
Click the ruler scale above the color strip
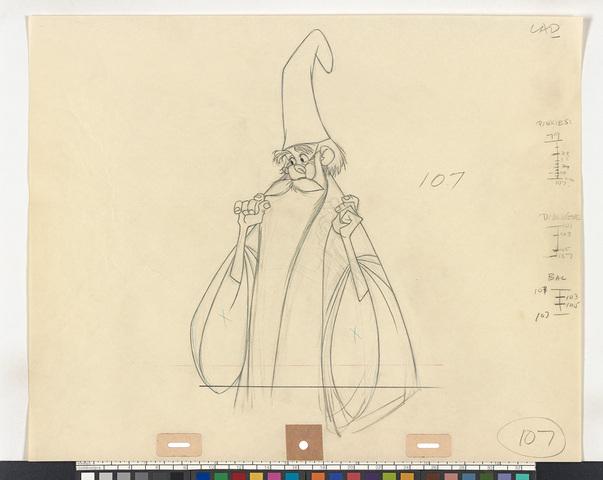tap(300, 465)
